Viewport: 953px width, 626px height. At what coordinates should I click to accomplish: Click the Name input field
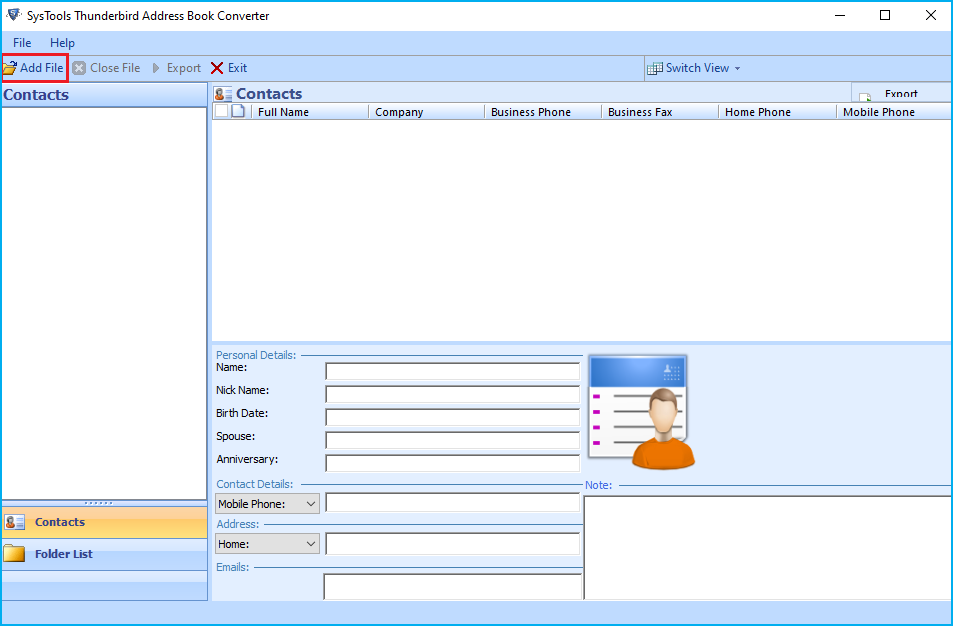[x=453, y=371]
